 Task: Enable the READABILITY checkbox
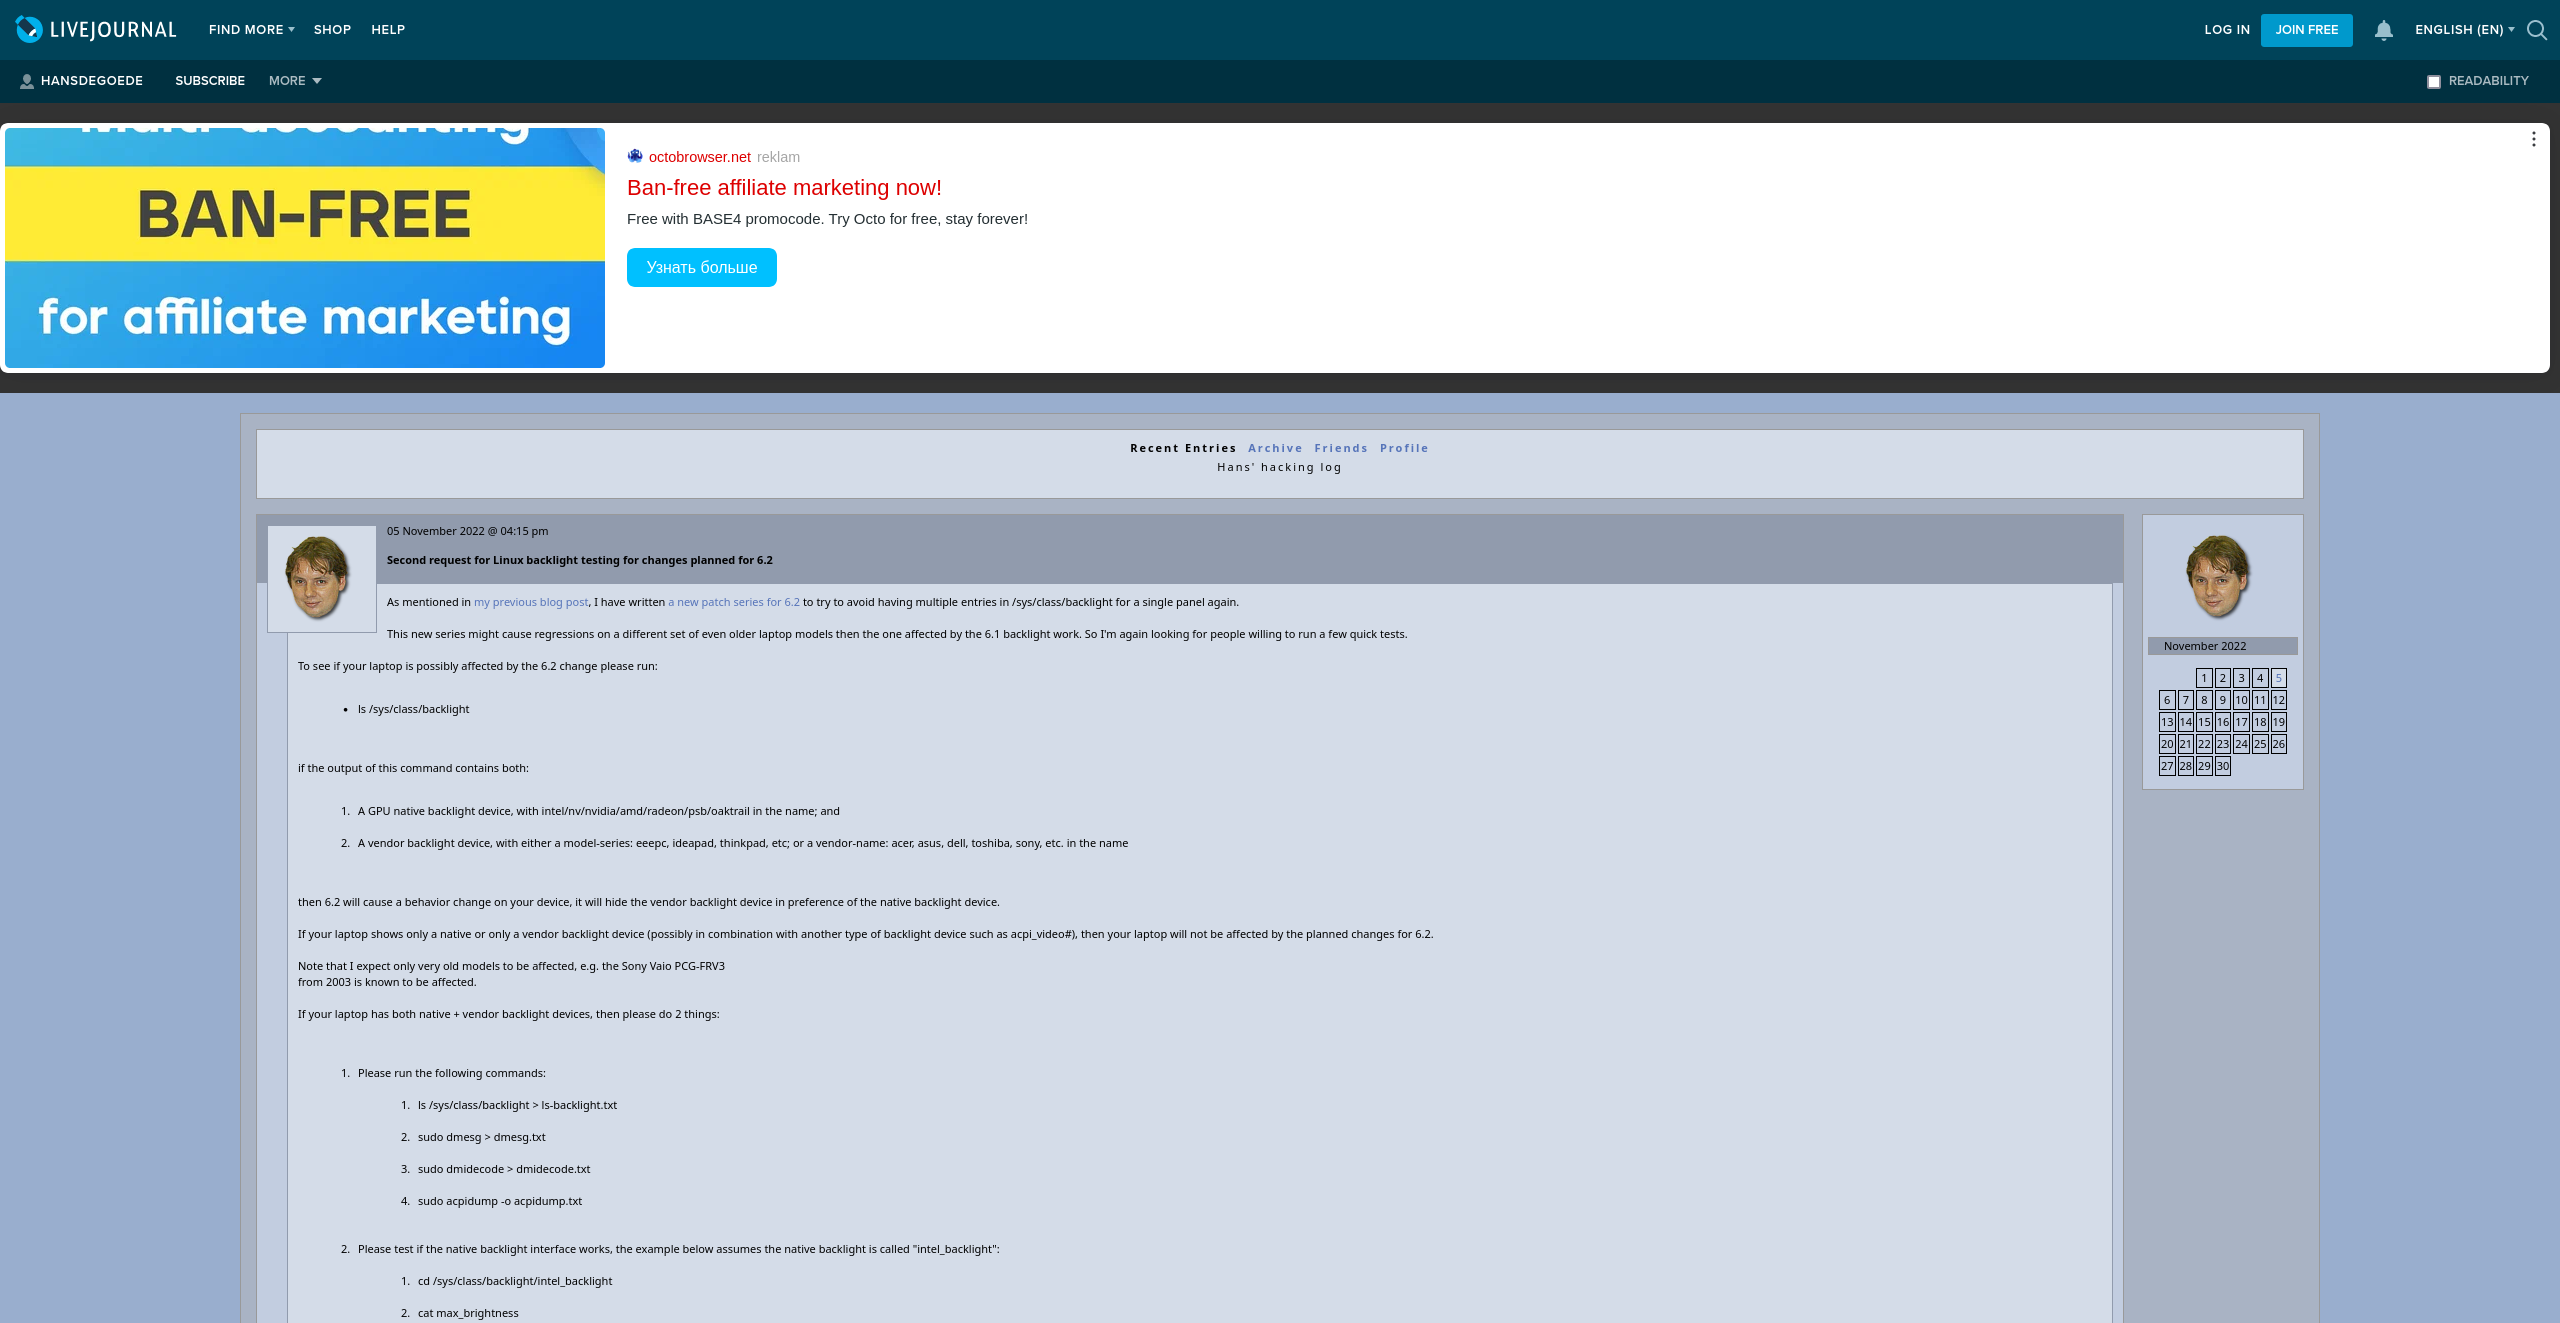tap(2433, 81)
